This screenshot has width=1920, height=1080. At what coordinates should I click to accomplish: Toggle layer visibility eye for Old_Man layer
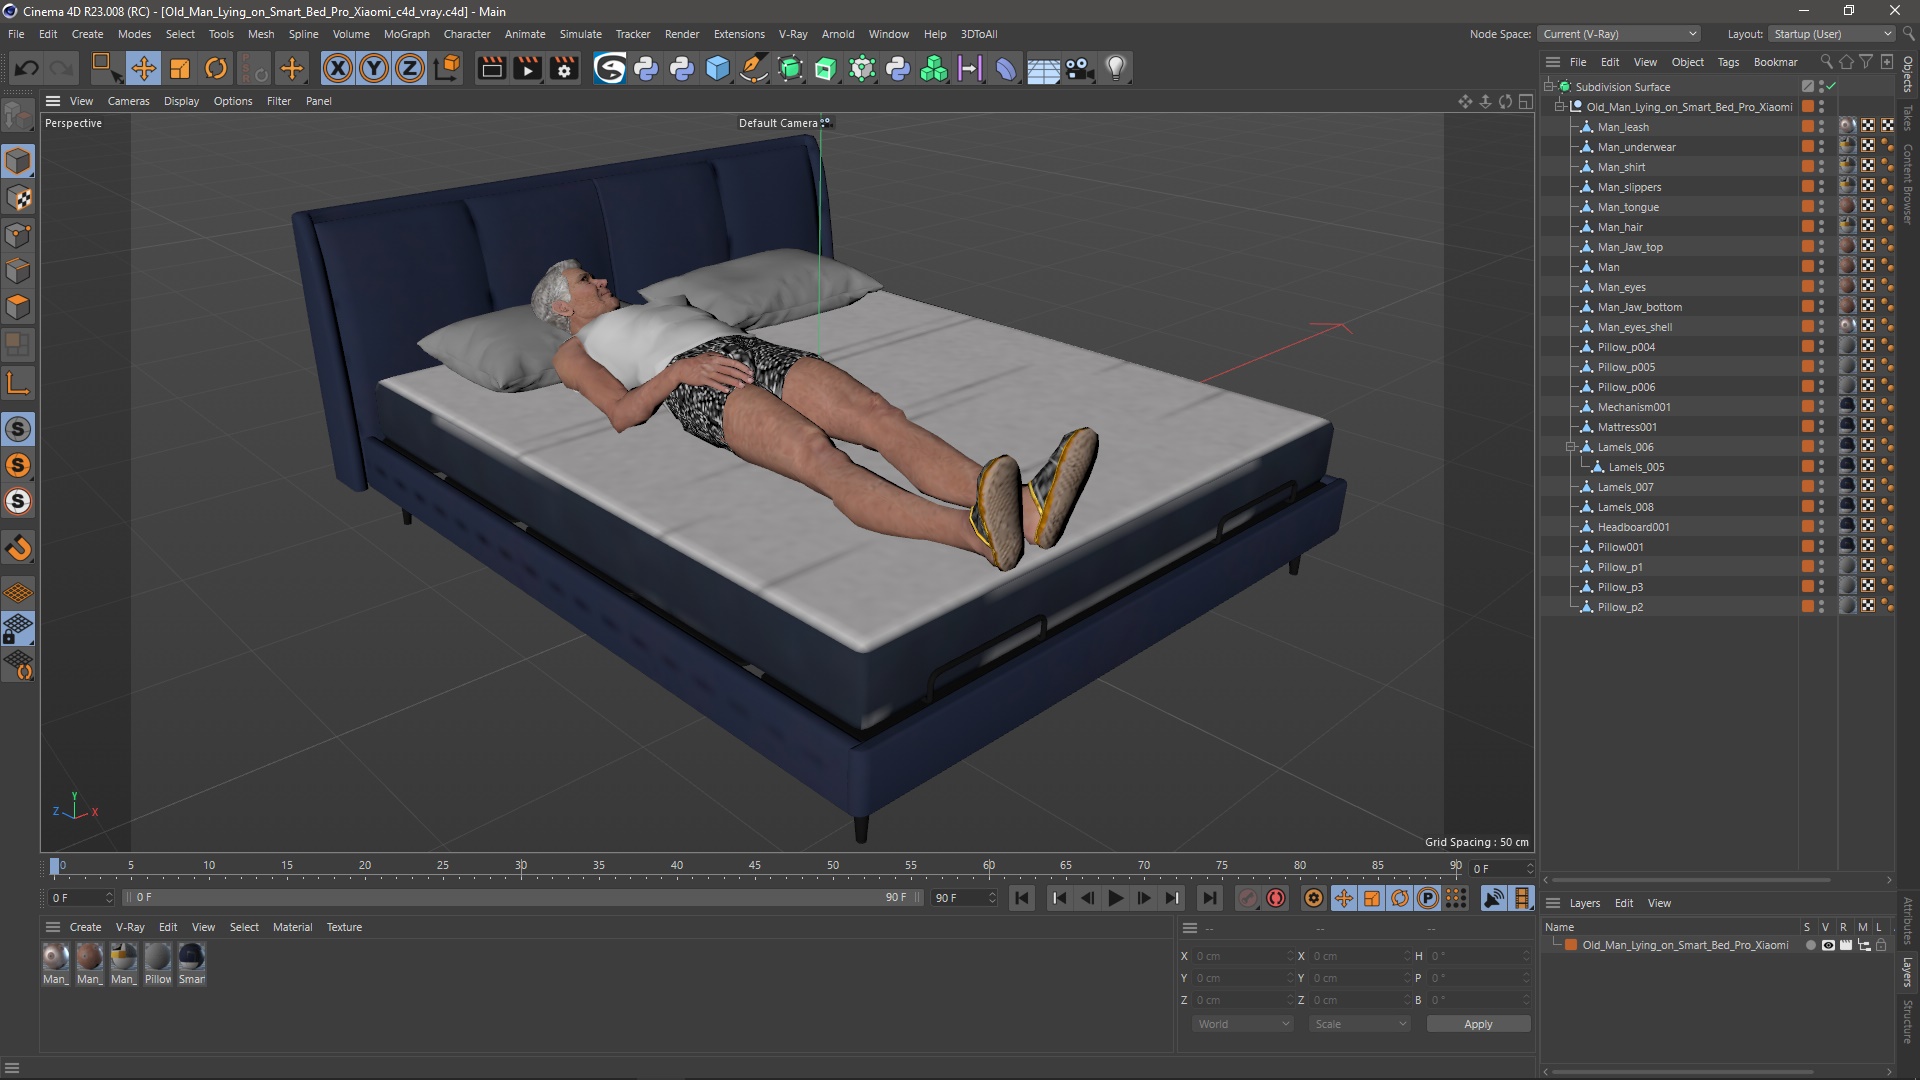[x=1828, y=945]
